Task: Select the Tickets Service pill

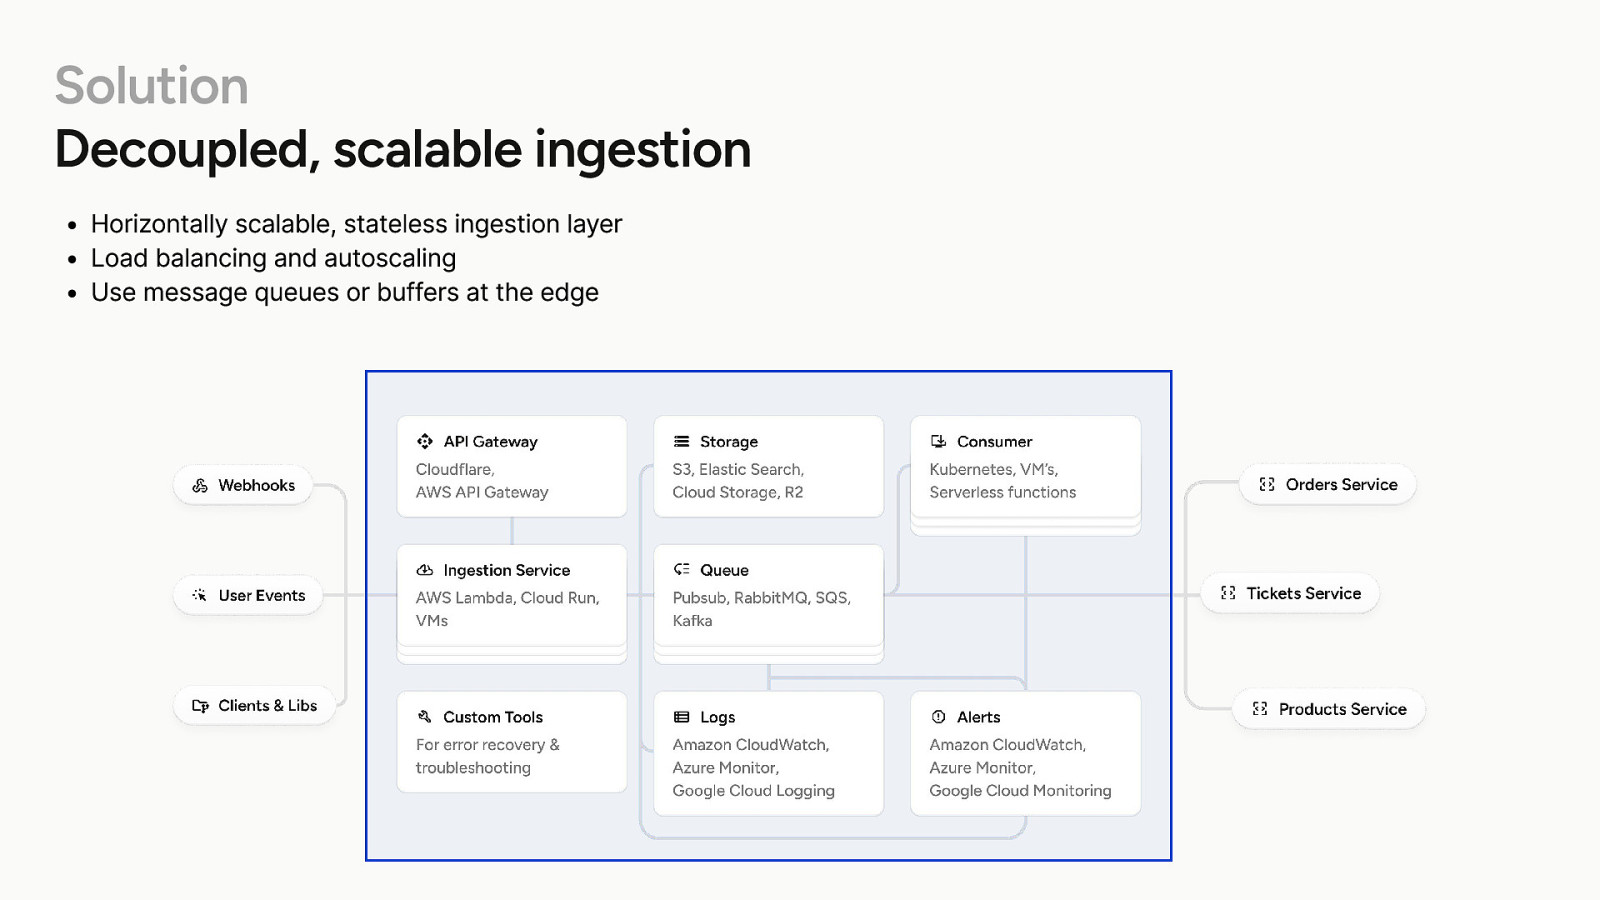Action: (x=1290, y=594)
